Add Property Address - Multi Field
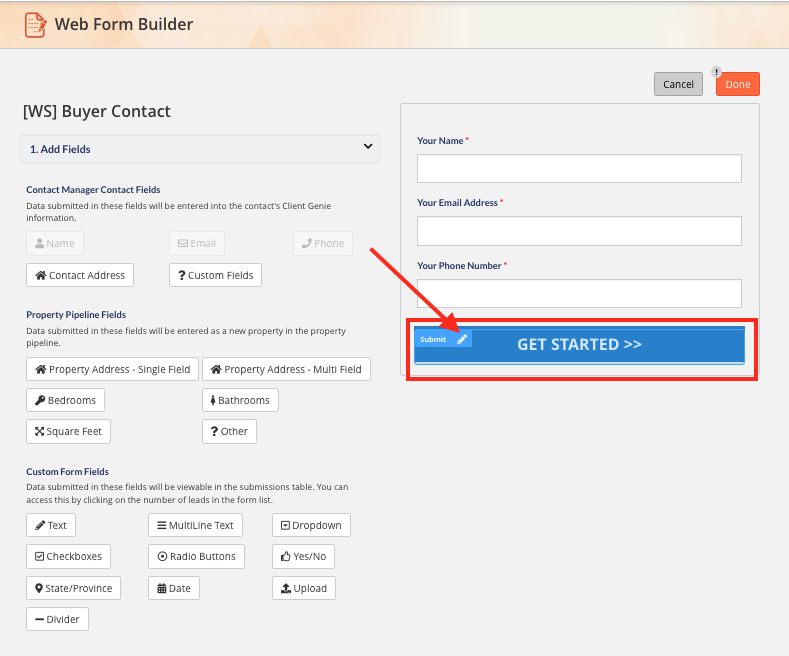 [286, 369]
